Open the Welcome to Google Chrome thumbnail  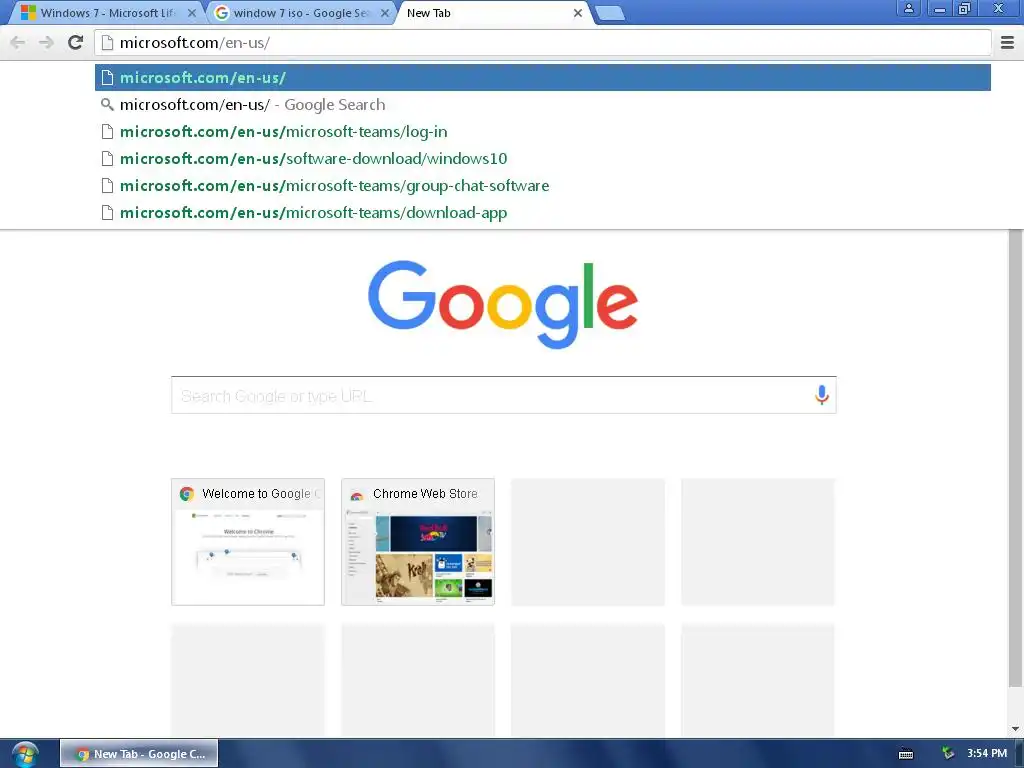[x=248, y=542]
